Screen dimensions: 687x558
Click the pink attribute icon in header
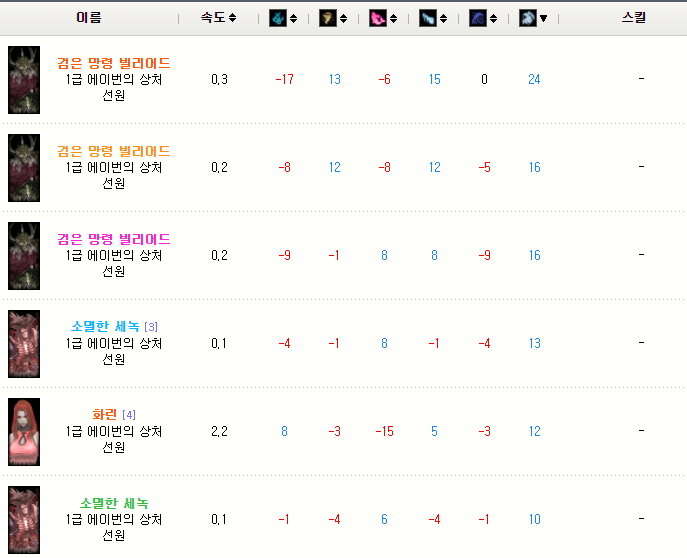(378, 18)
